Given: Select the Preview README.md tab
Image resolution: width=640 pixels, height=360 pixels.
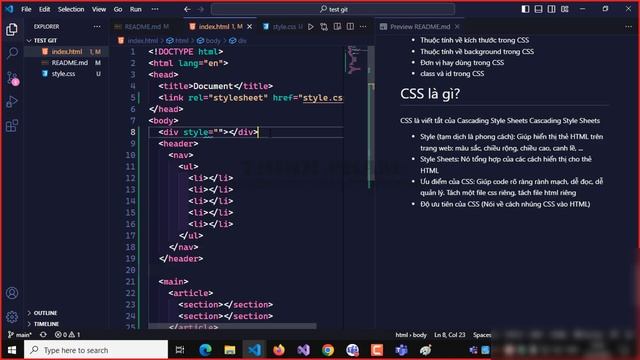Looking at the screenshot, I should (x=420, y=27).
